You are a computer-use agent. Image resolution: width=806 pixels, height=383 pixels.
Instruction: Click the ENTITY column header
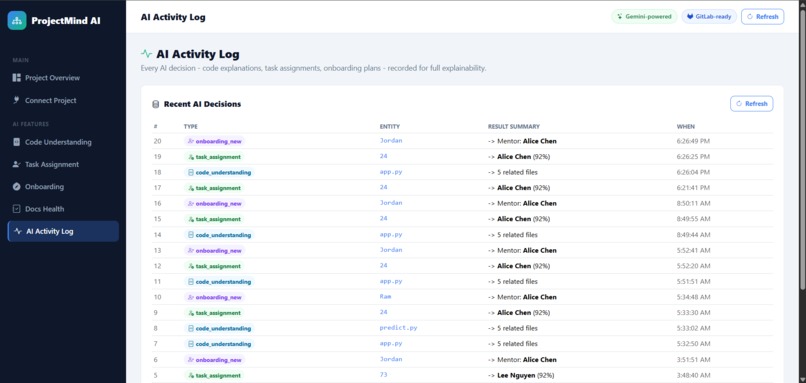(390, 126)
